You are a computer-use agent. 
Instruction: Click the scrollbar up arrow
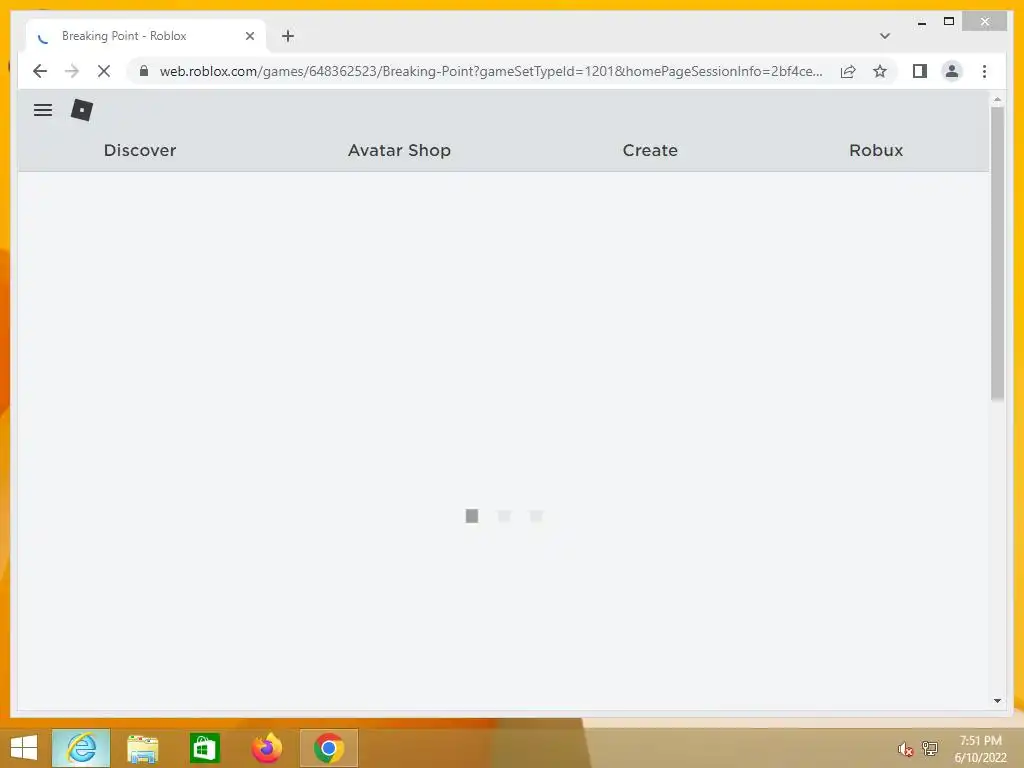[997, 100]
